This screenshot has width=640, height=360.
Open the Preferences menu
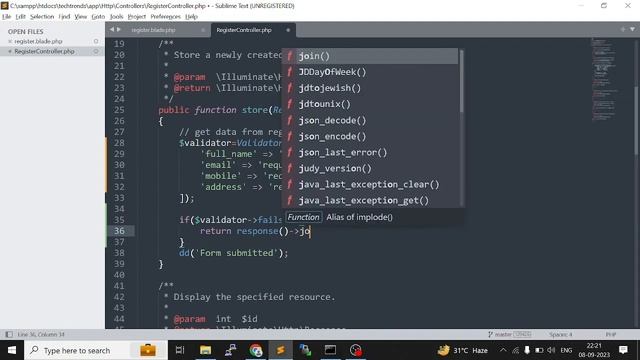click(x=166, y=17)
